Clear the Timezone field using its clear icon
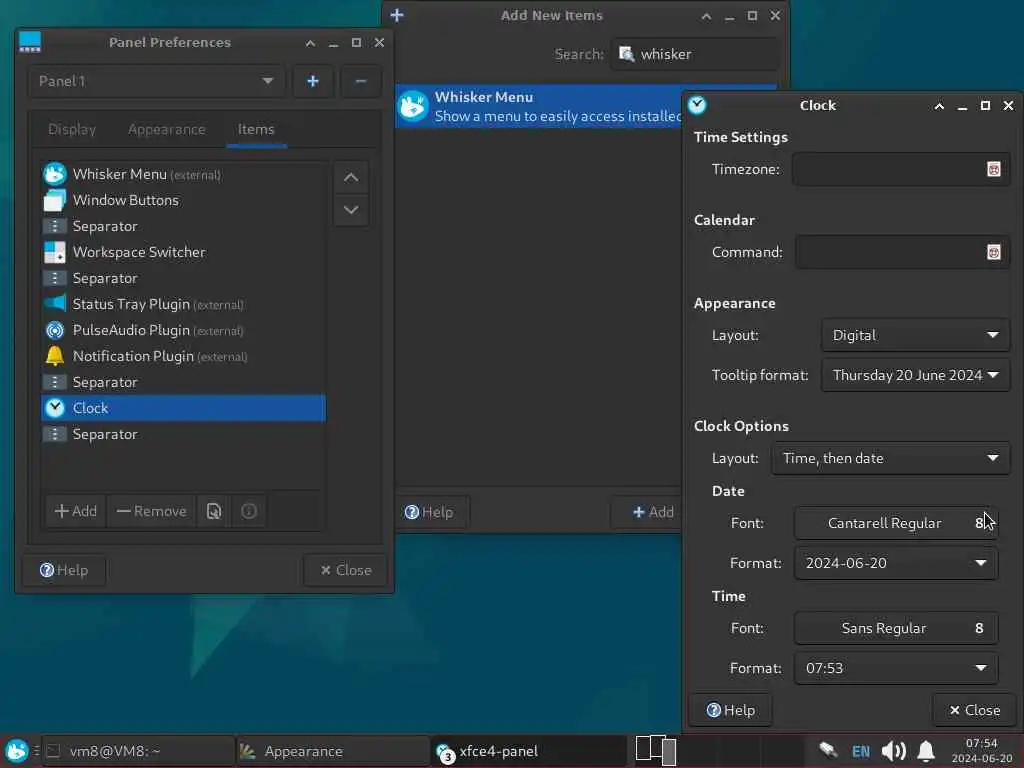Viewport: 1024px width, 768px height. click(x=993, y=169)
